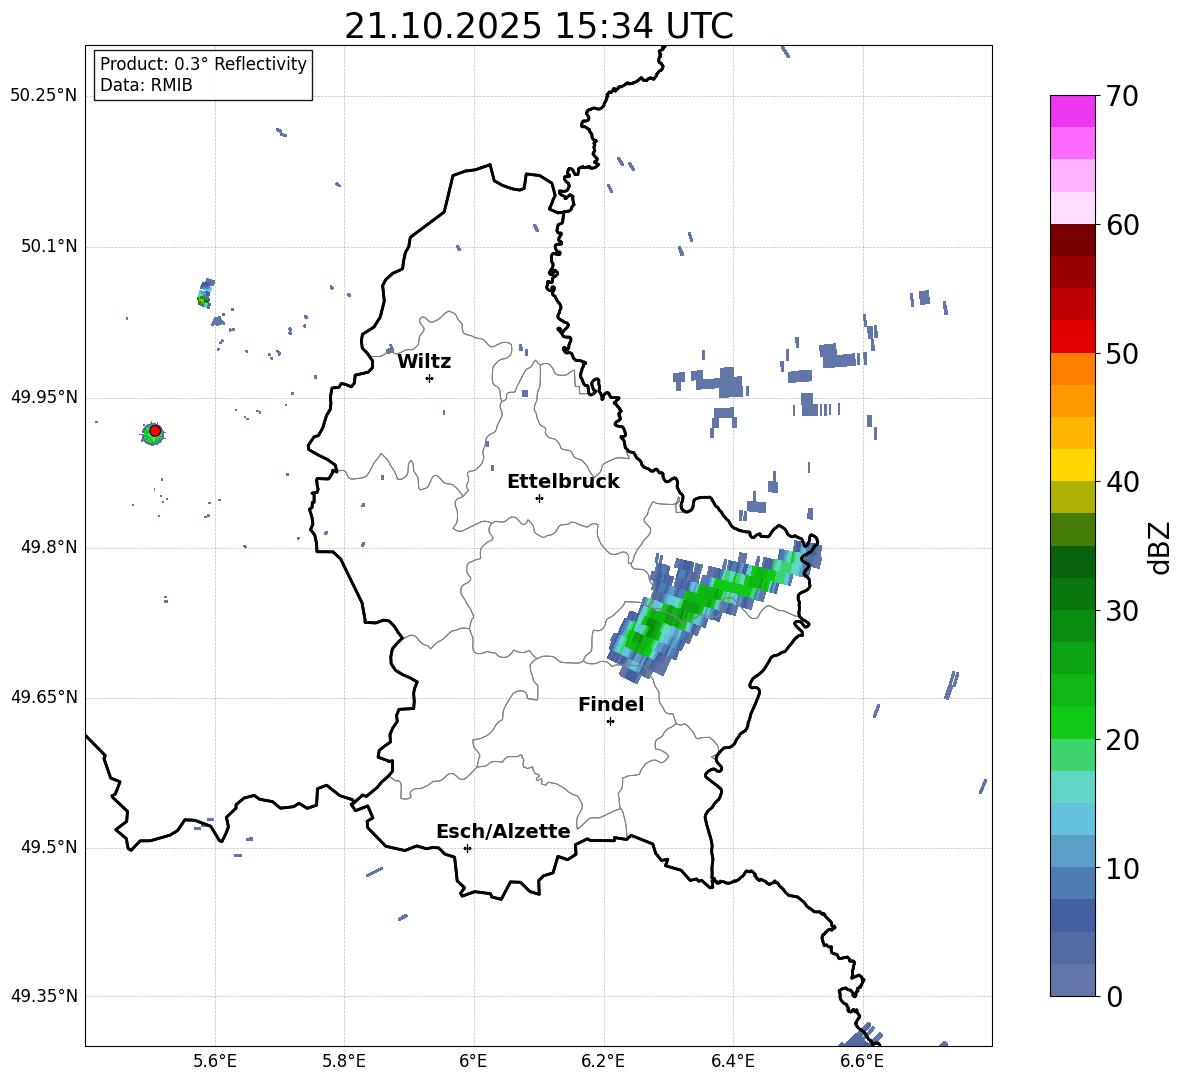This screenshot has width=1184, height=1081.
Task: Click the 'Data: RMIB' label
Action: (x=146, y=85)
